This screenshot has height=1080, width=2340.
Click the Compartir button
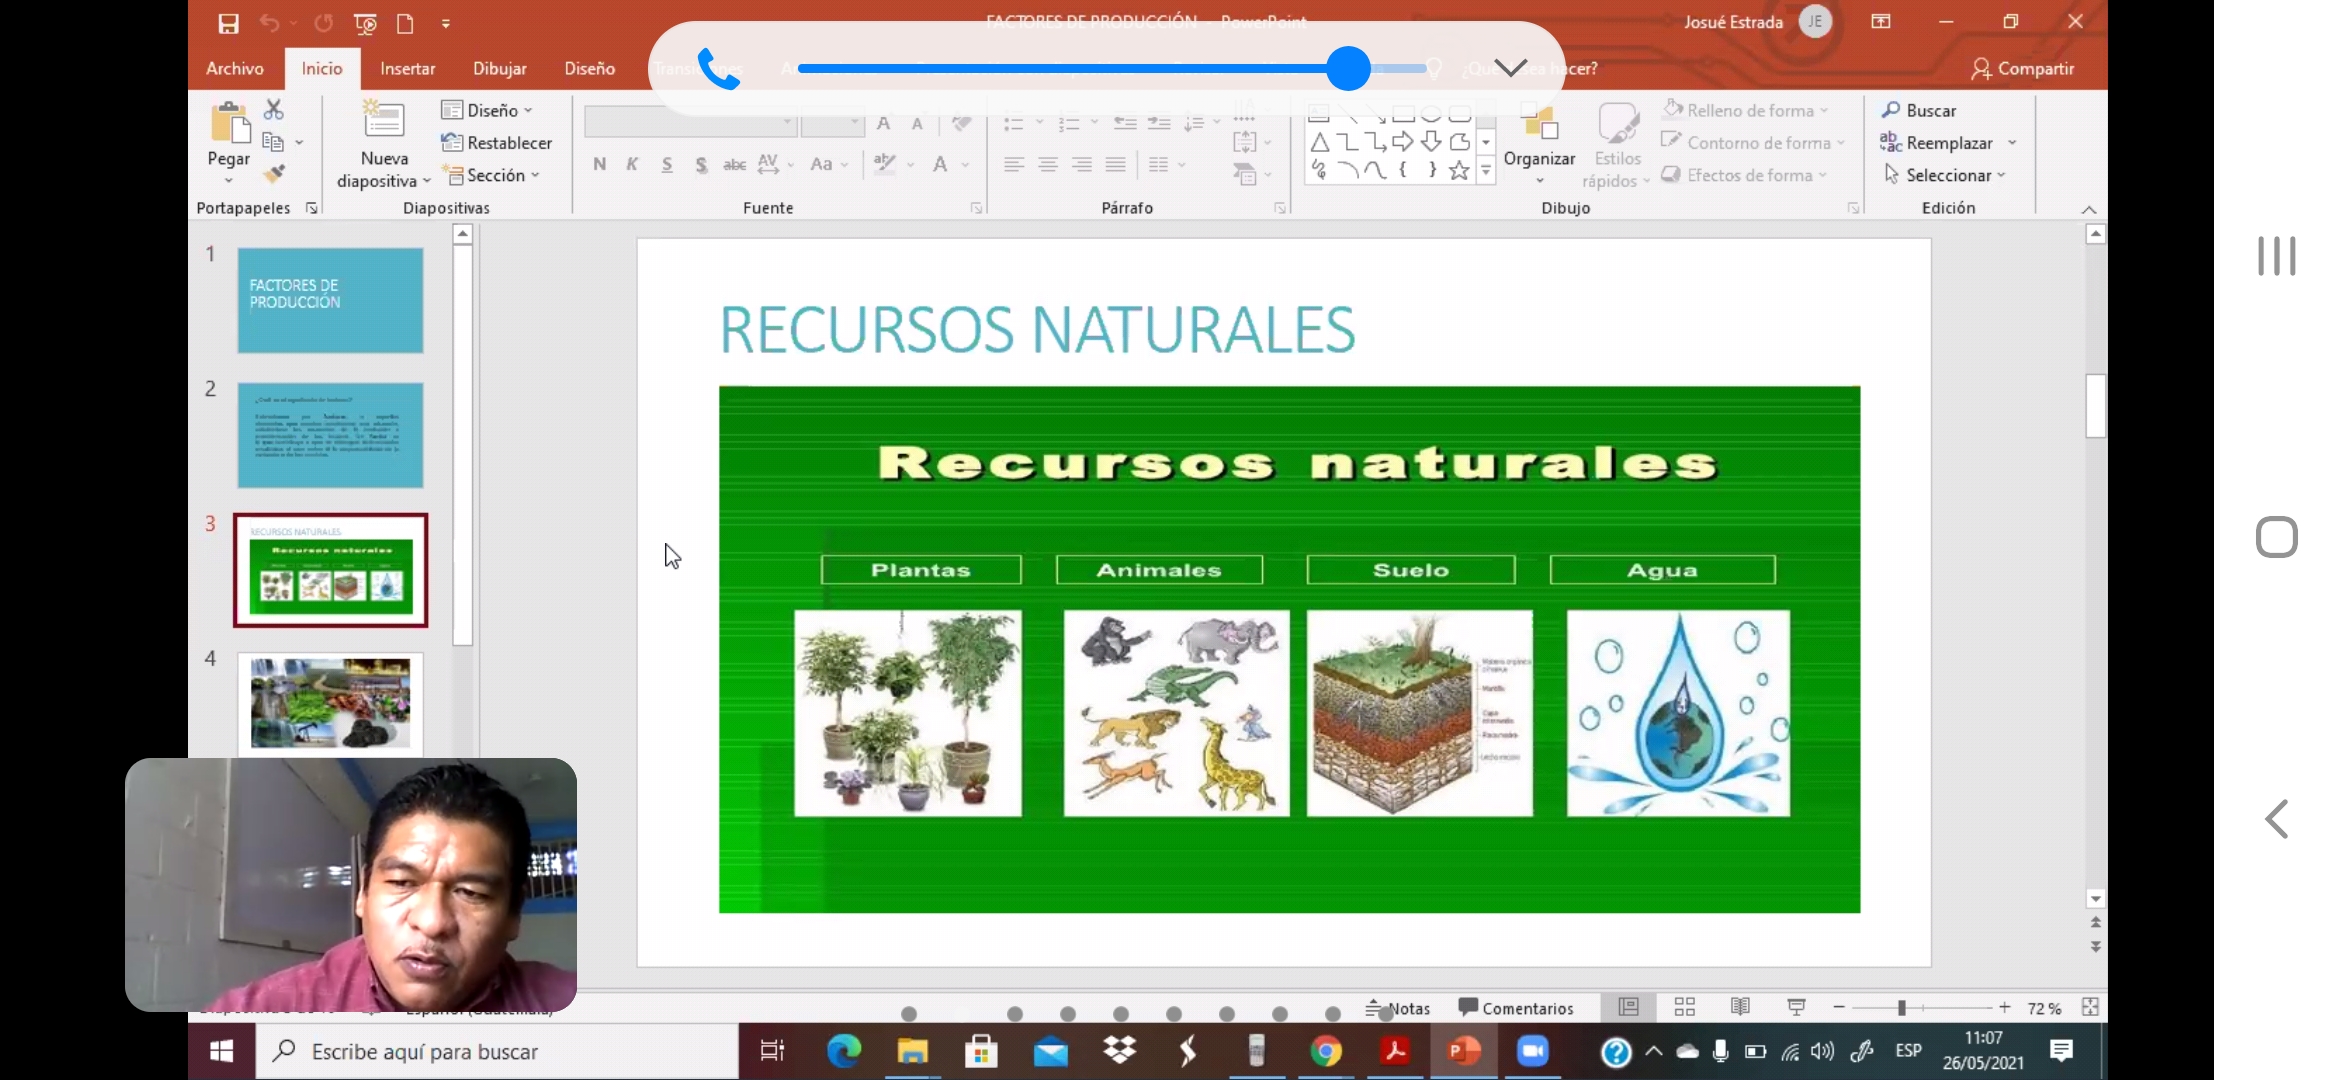[x=2022, y=68]
